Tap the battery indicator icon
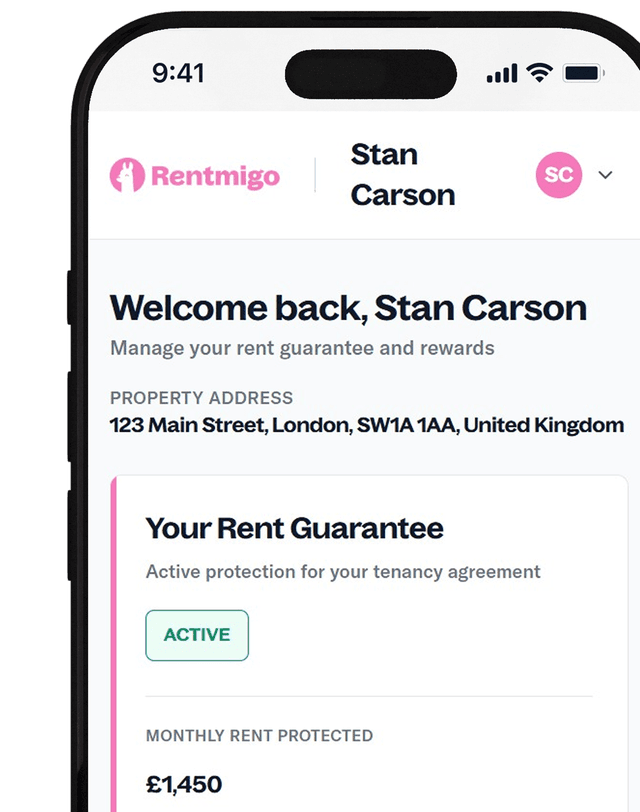The height and width of the screenshot is (812, 640). [x=584, y=73]
